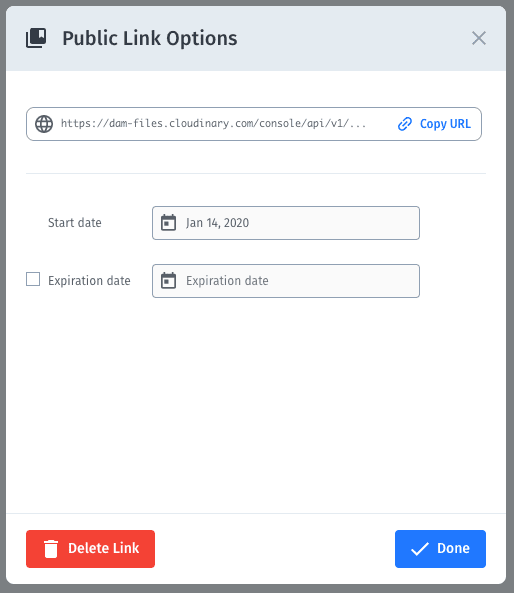Click the checkmark icon on Done button
Image resolution: width=514 pixels, height=593 pixels.
419,549
